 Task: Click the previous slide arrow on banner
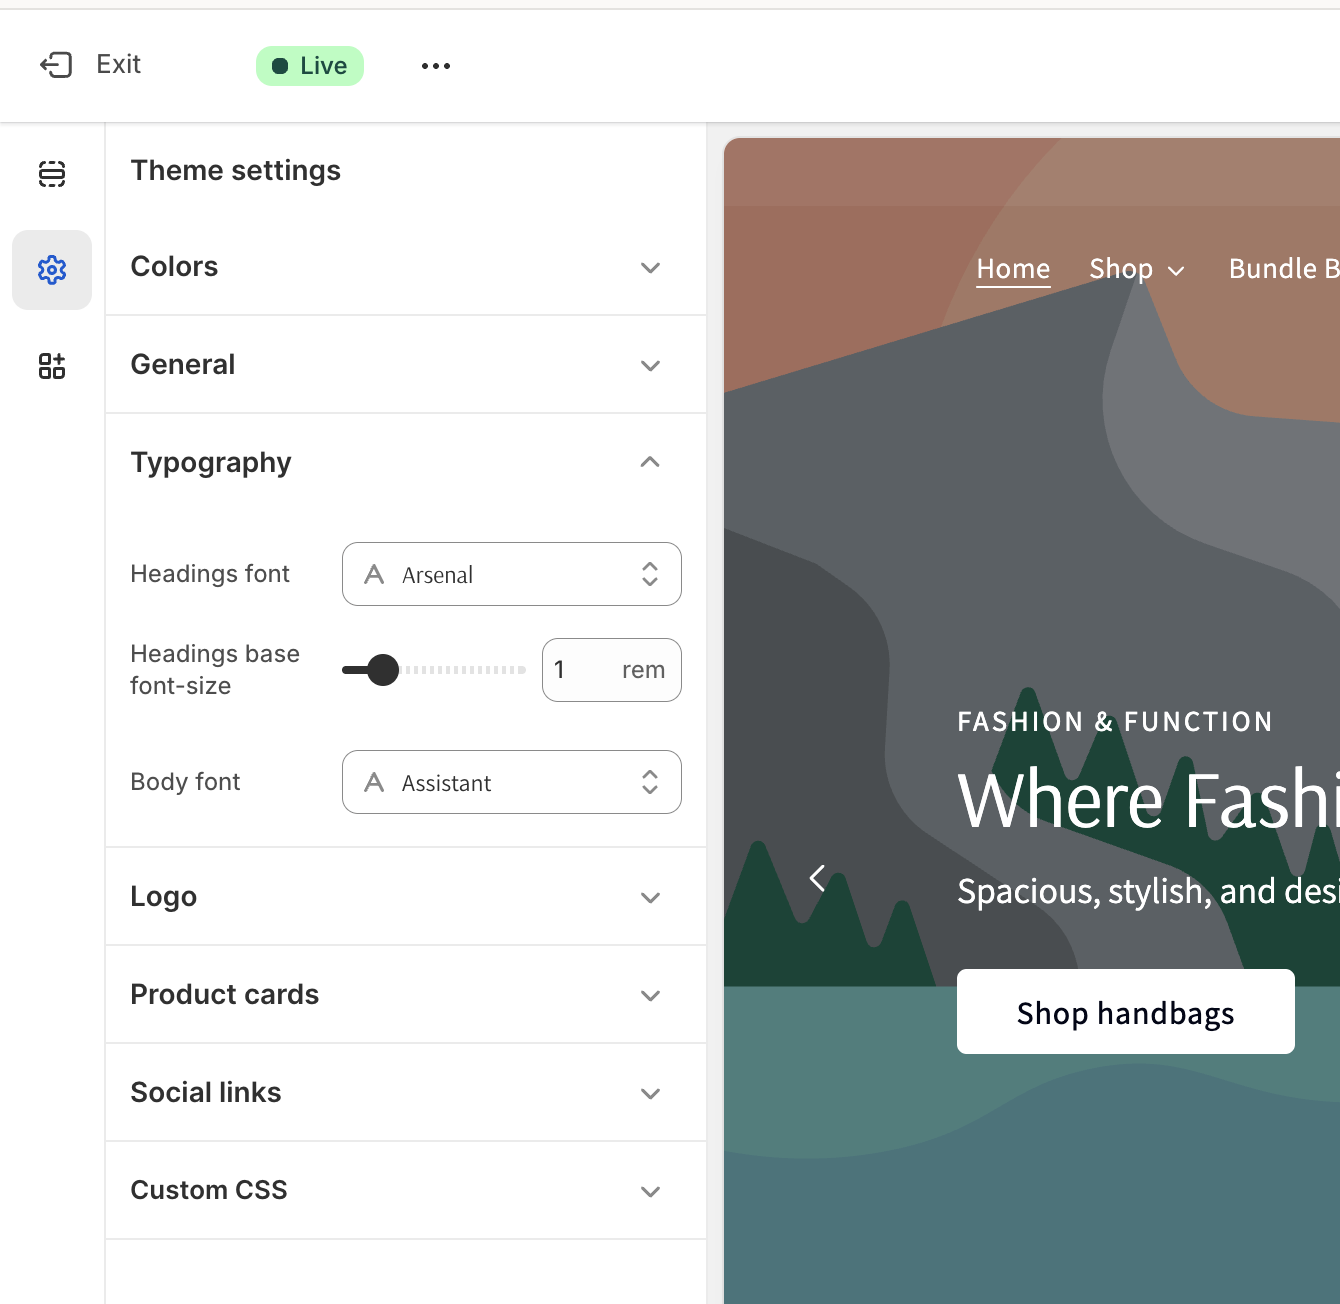[817, 878]
